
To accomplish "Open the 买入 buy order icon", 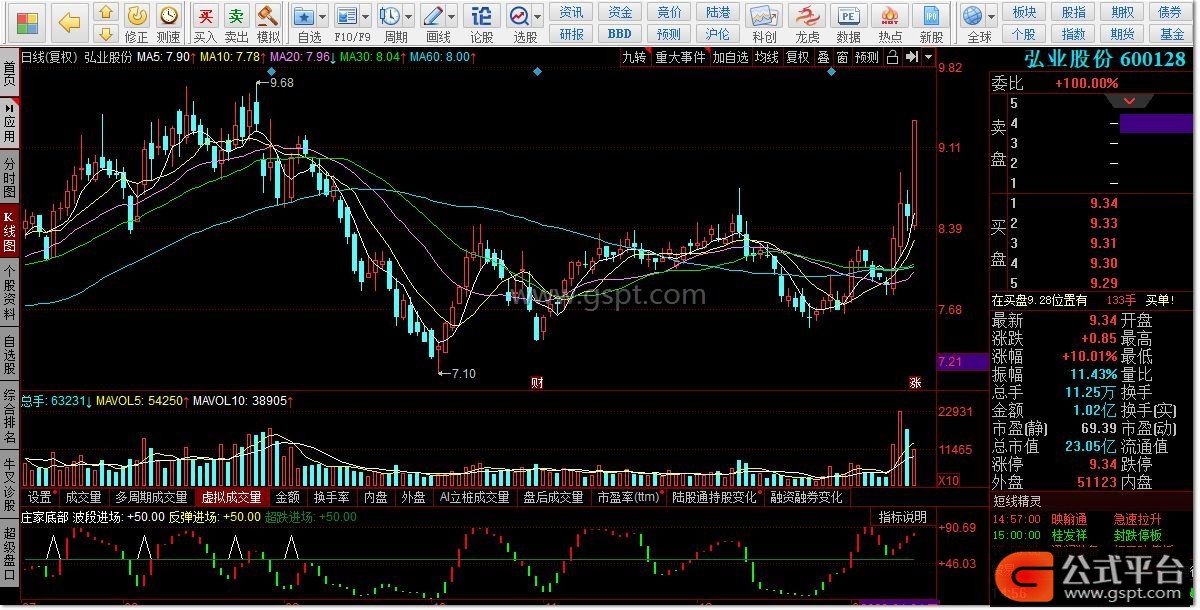I will click(205, 23).
